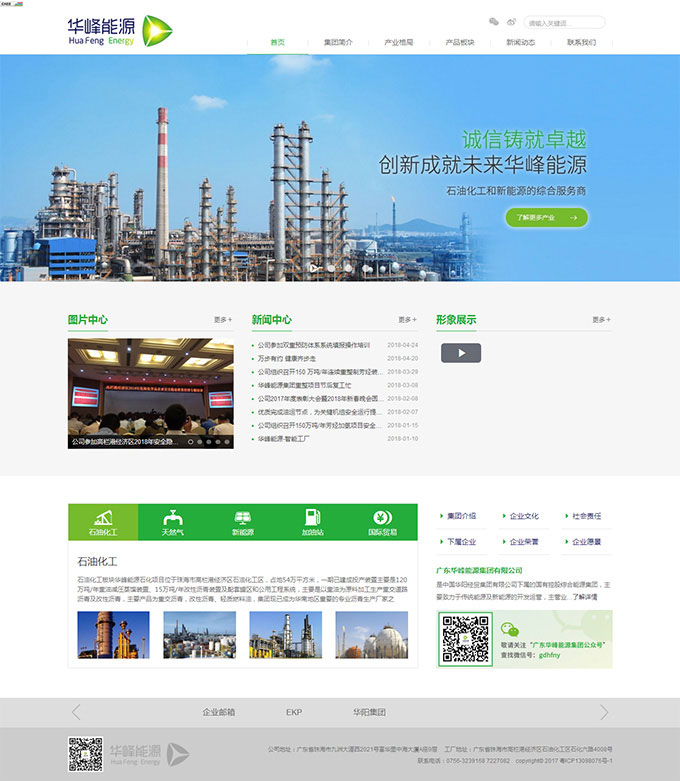Select the 天然气 natural gas tab
The height and width of the screenshot is (781, 680).
click(x=173, y=522)
